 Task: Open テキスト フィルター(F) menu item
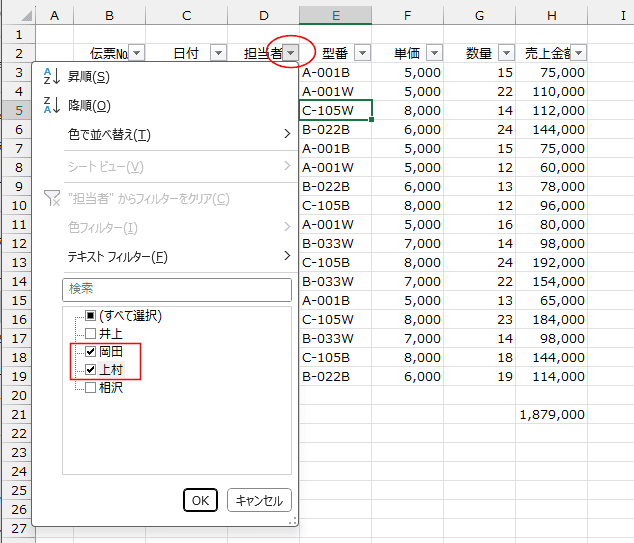tap(165, 256)
